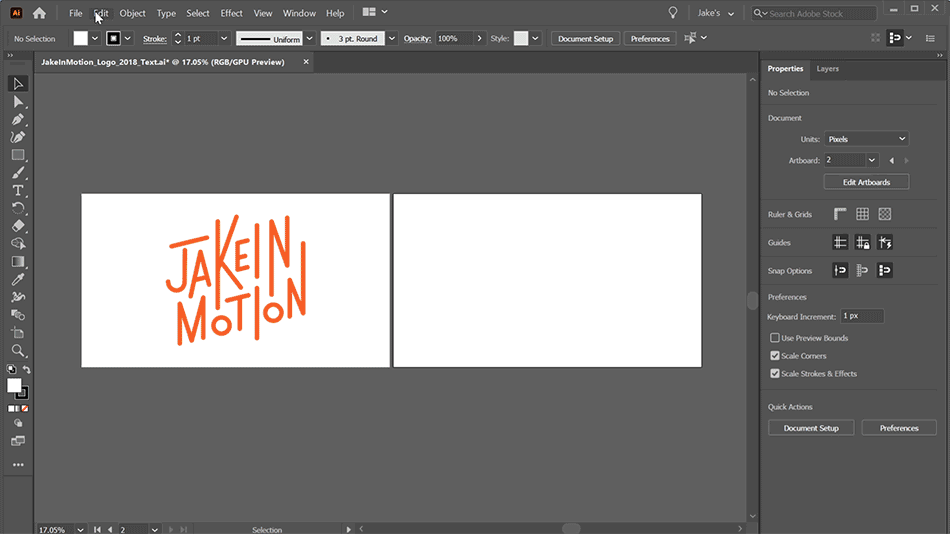Open the workspace switcher dropdown
Image resolution: width=950 pixels, height=534 pixels.
(374, 12)
